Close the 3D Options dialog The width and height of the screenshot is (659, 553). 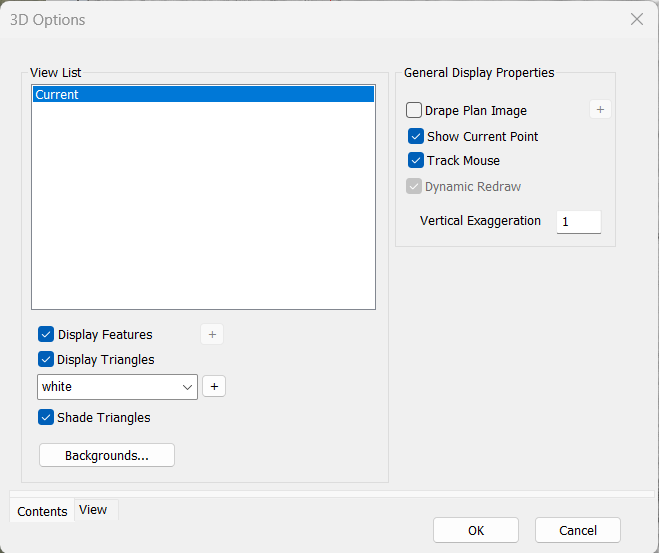(637, 19)
